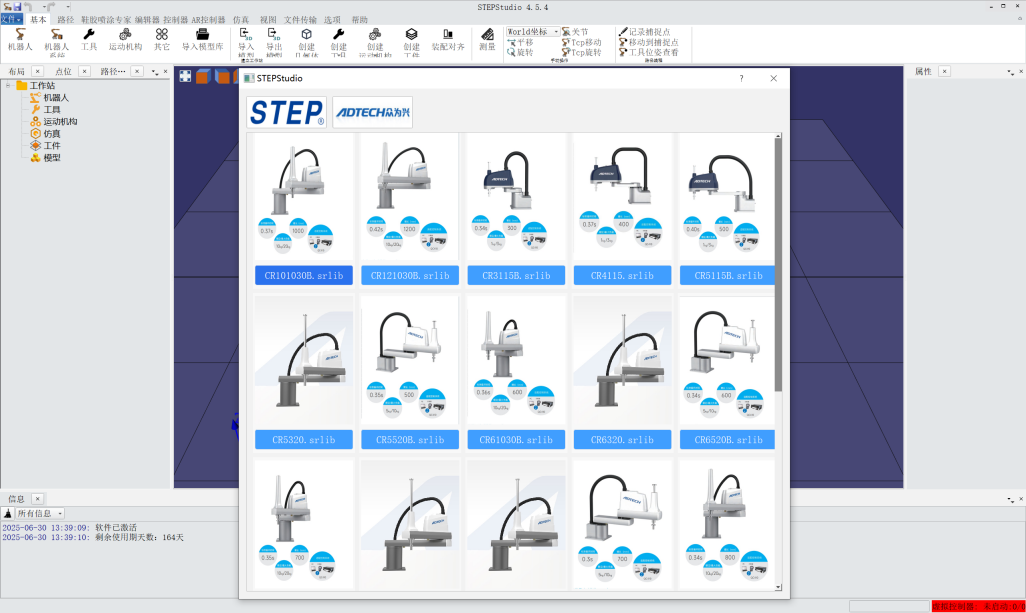This screenshot has height=613, width=1026.
Task: Select the 工具 (Tool) wrench ribbon icon
Action: 89,39
